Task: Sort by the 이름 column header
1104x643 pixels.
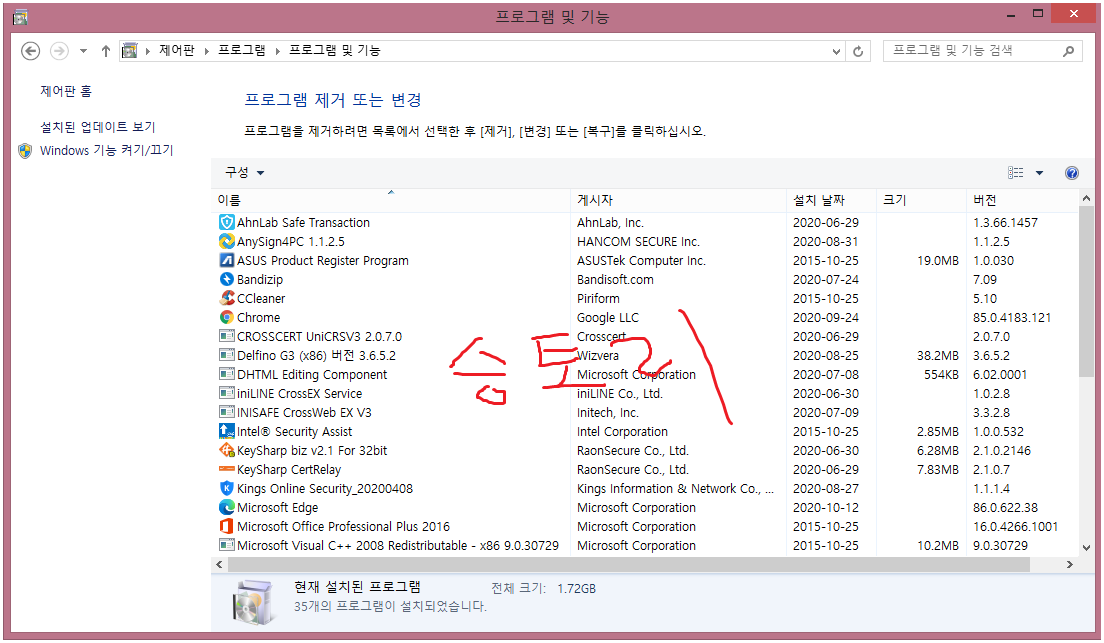Action: (391, 200)
